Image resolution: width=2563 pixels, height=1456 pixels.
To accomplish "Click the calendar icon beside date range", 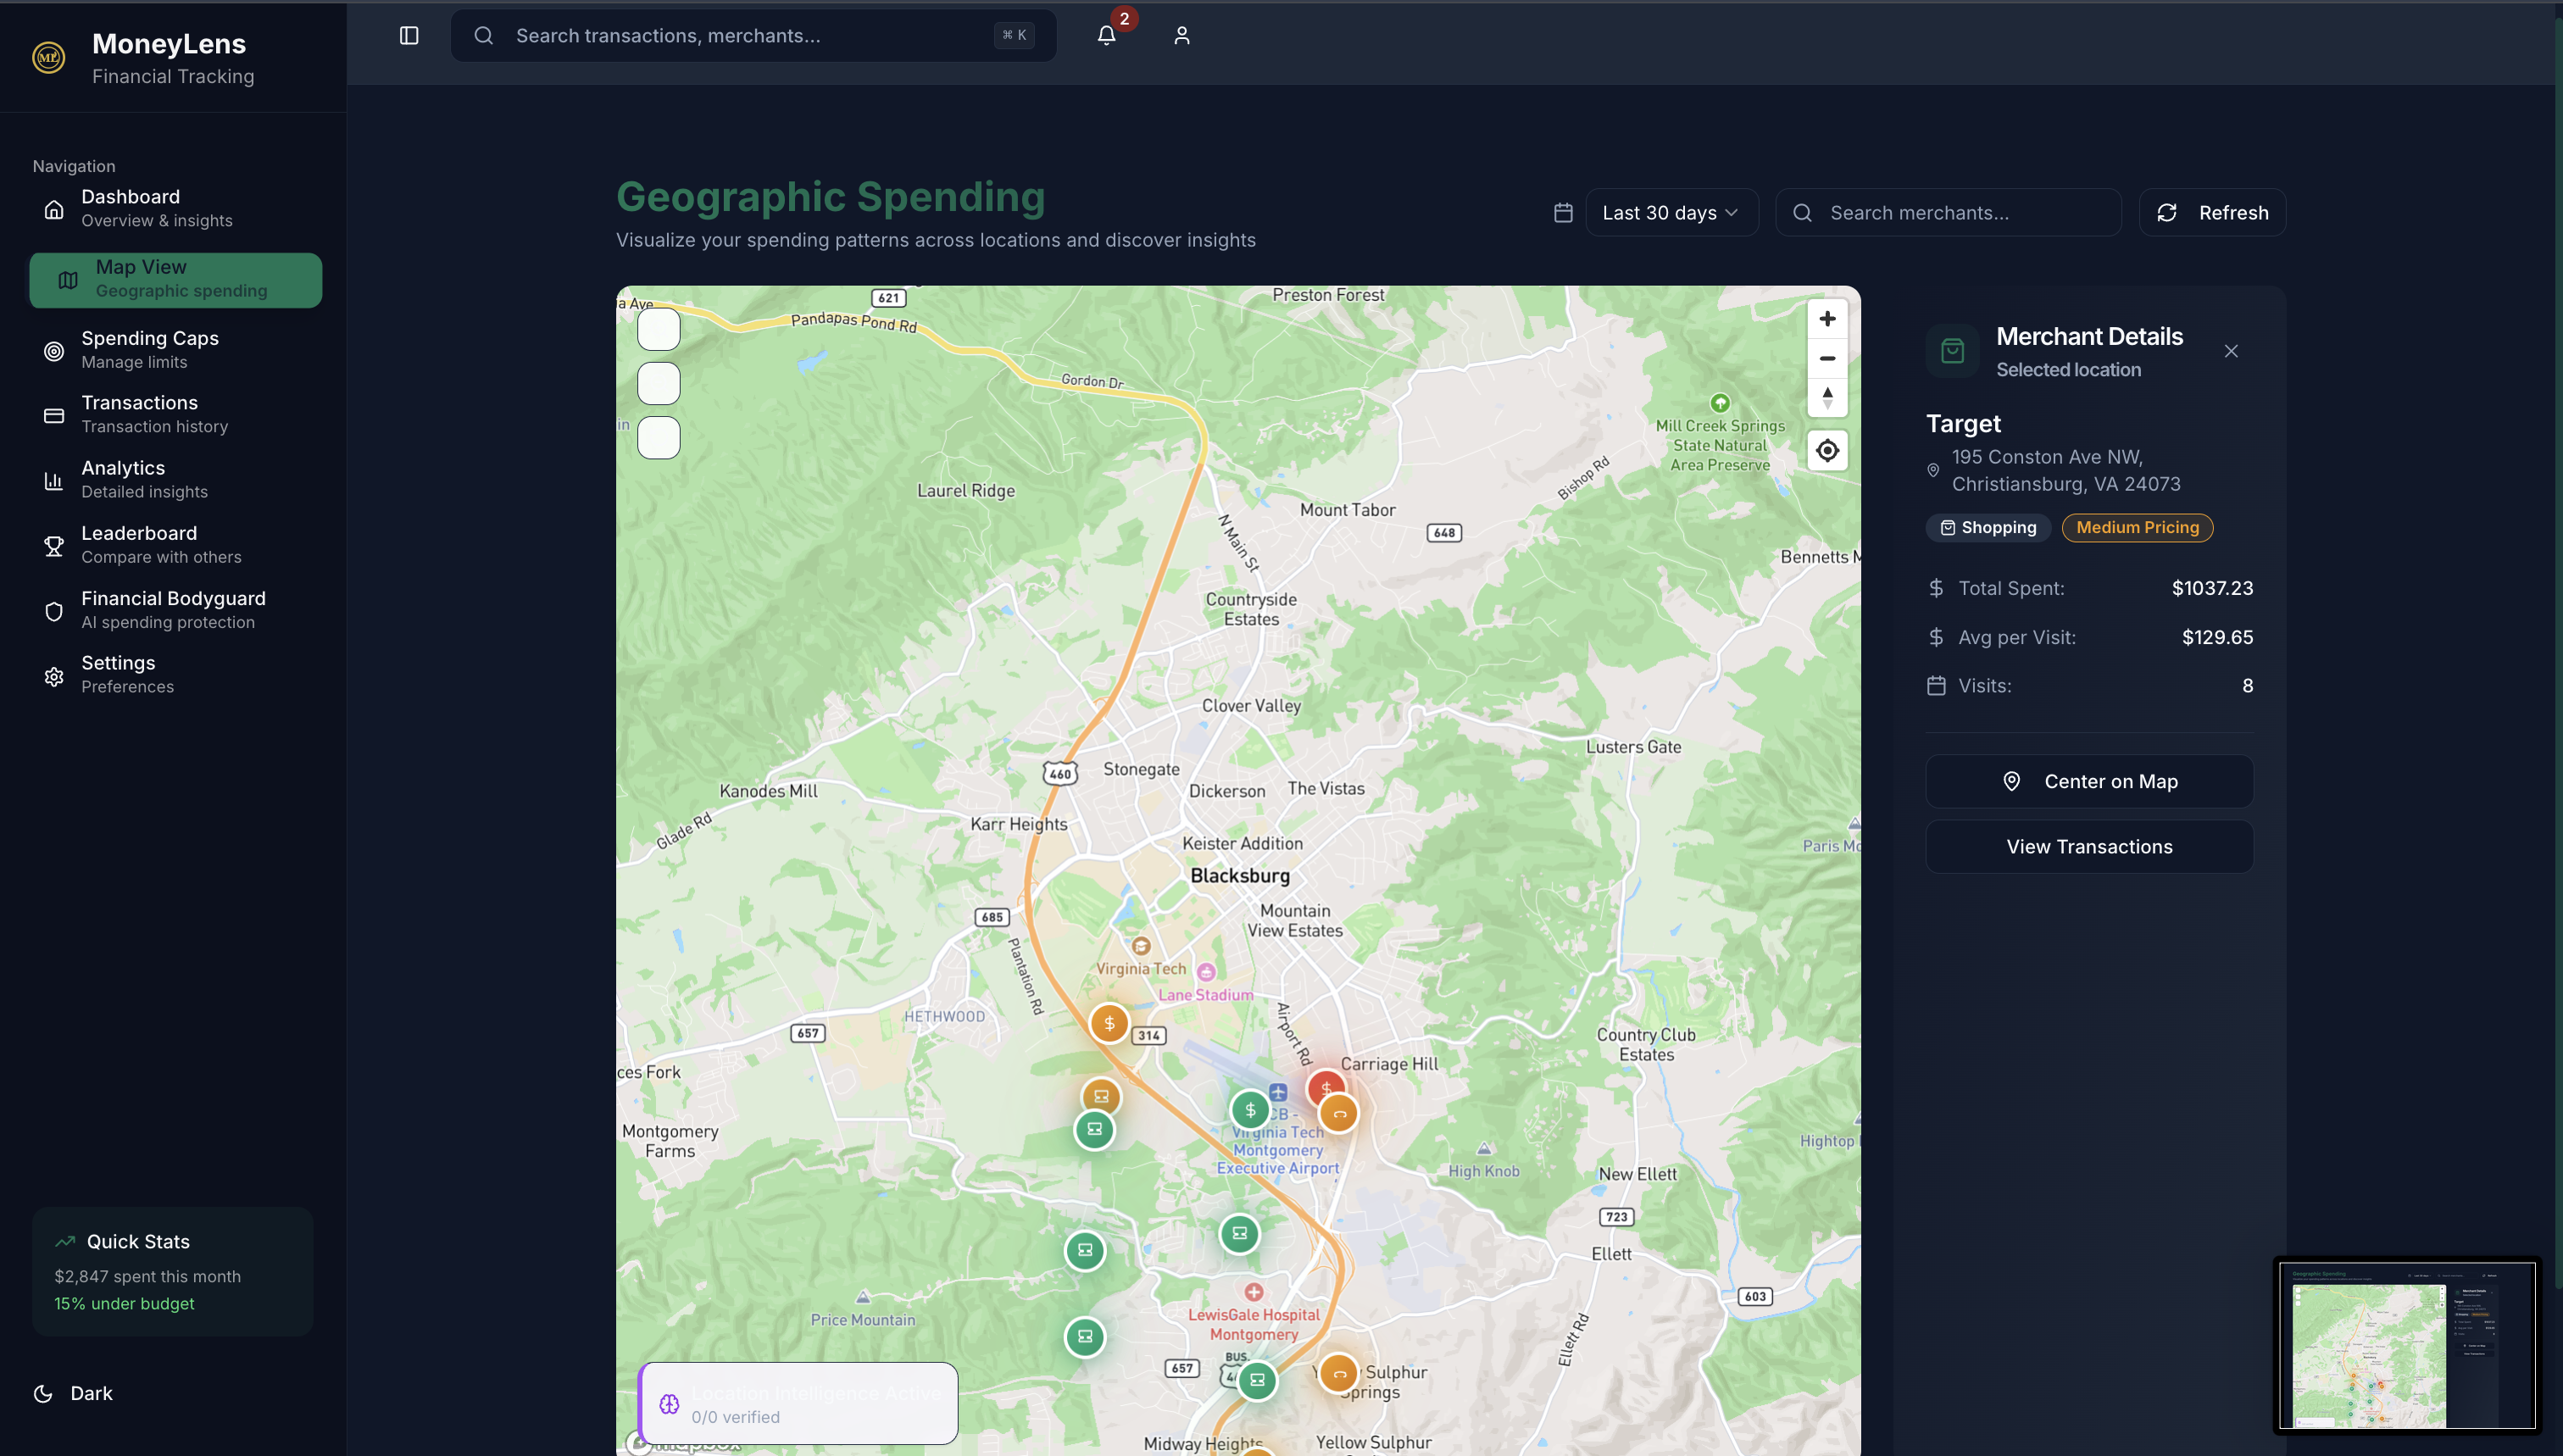I will (1563, 213).
